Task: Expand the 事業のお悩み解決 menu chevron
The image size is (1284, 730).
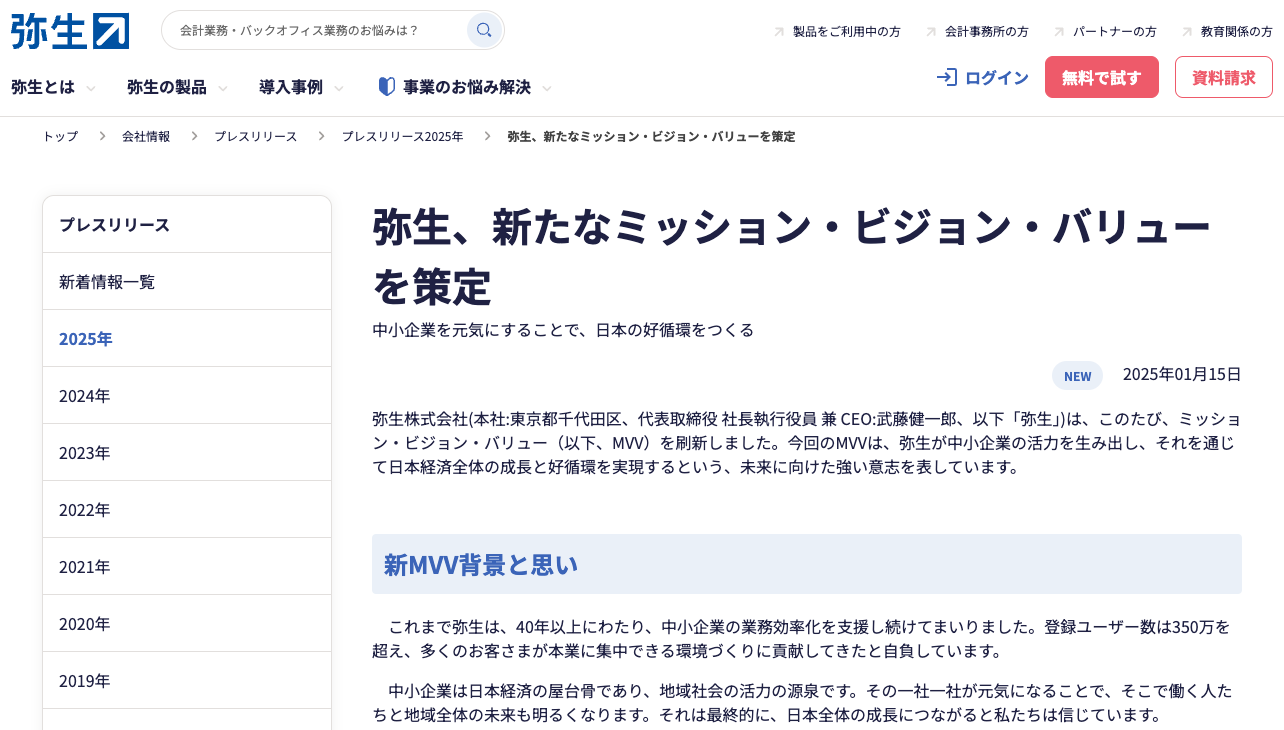Action: coord(547,88)
